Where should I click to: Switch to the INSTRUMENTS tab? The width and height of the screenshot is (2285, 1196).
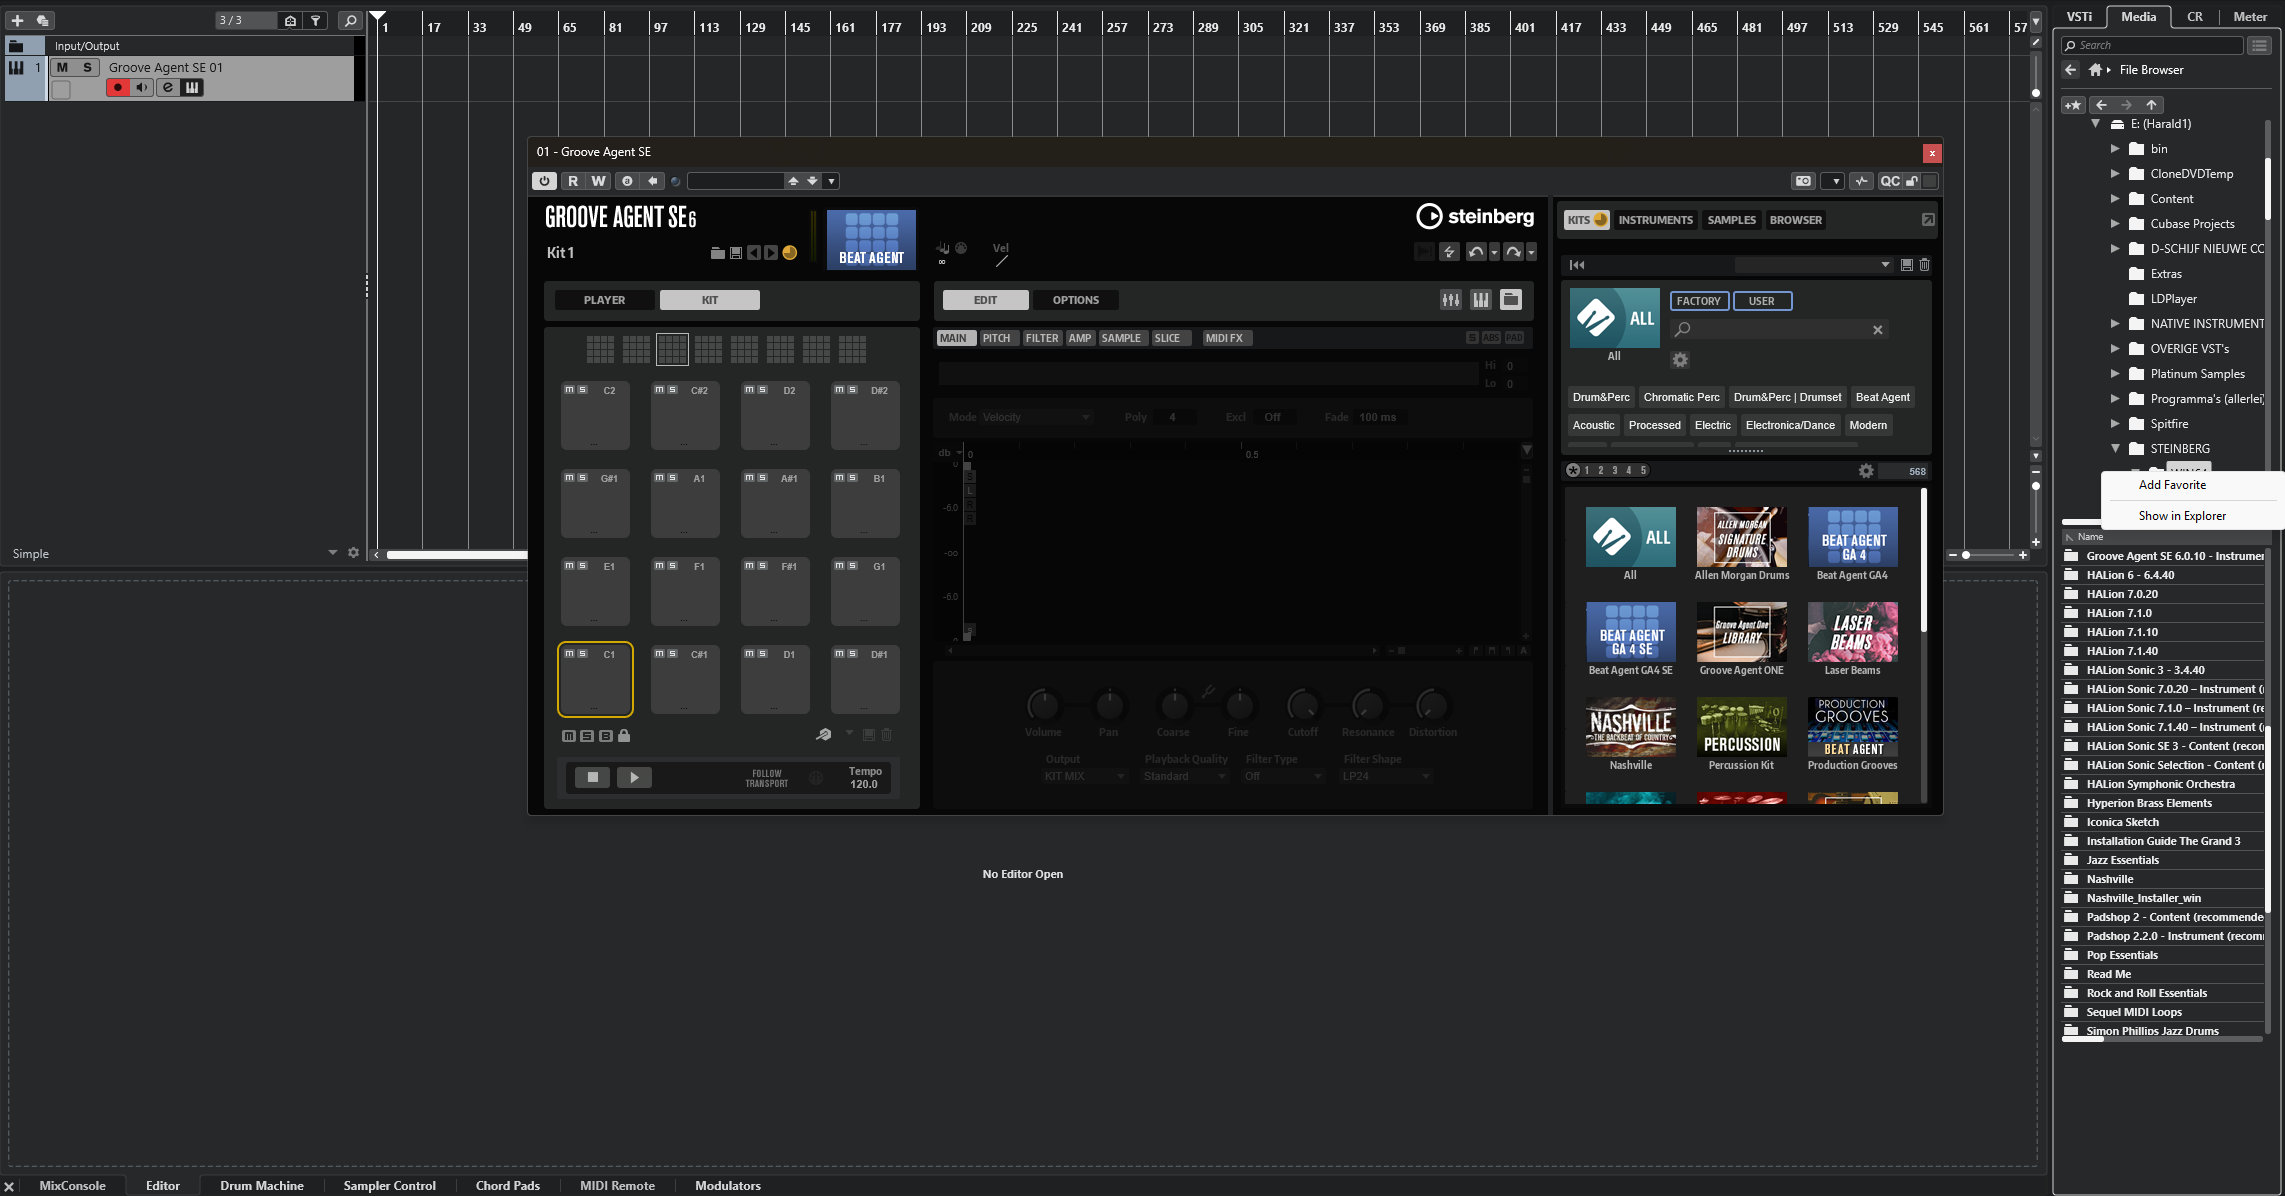1655,220
